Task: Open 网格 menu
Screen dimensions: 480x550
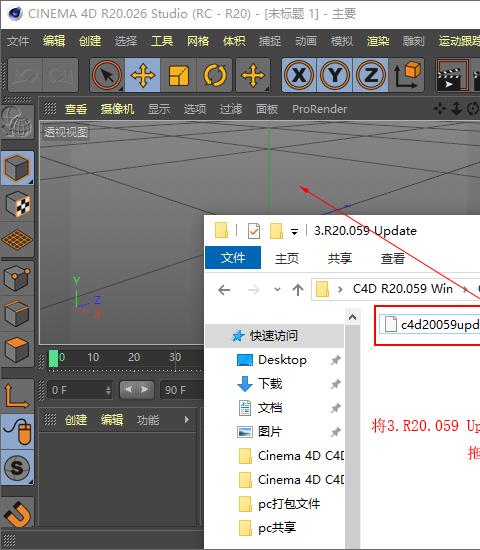Action: (198, 41)
